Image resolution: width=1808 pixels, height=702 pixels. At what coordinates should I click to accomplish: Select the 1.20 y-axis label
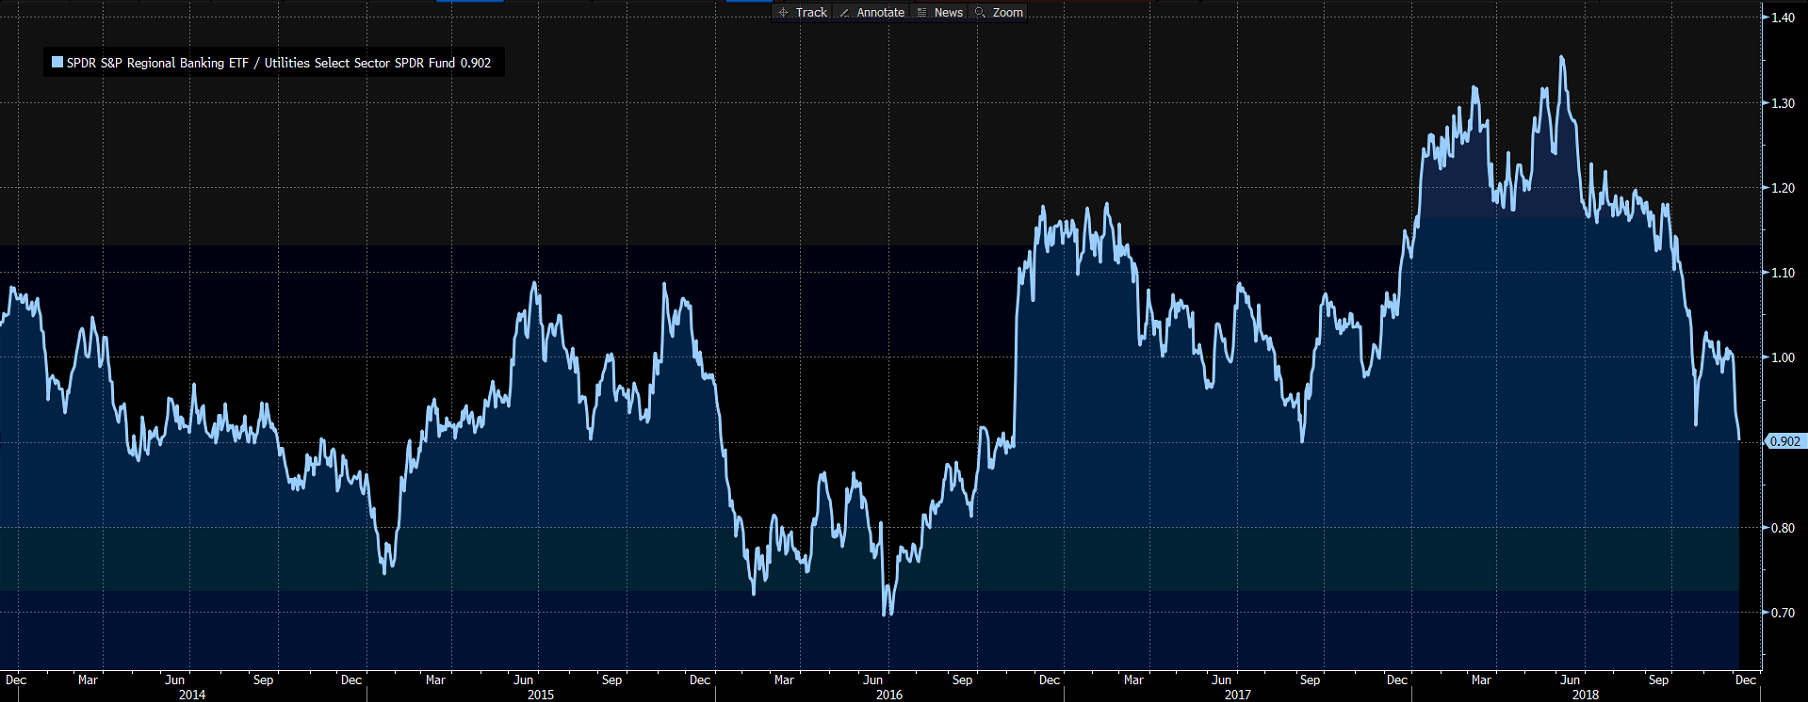click(1783, 188)
